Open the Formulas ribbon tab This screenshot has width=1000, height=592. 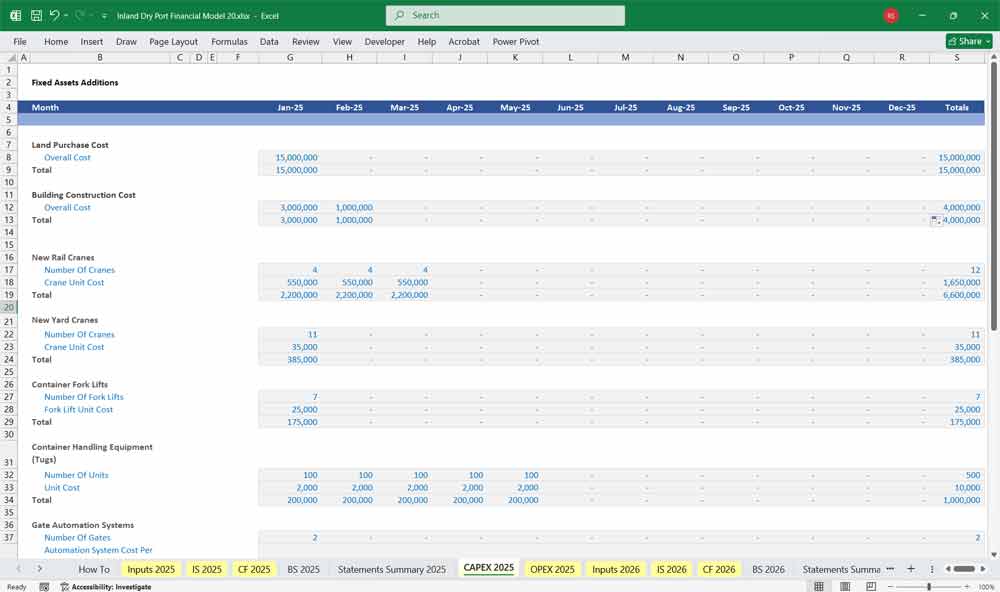pyautogui.click(x=229, y=41)
